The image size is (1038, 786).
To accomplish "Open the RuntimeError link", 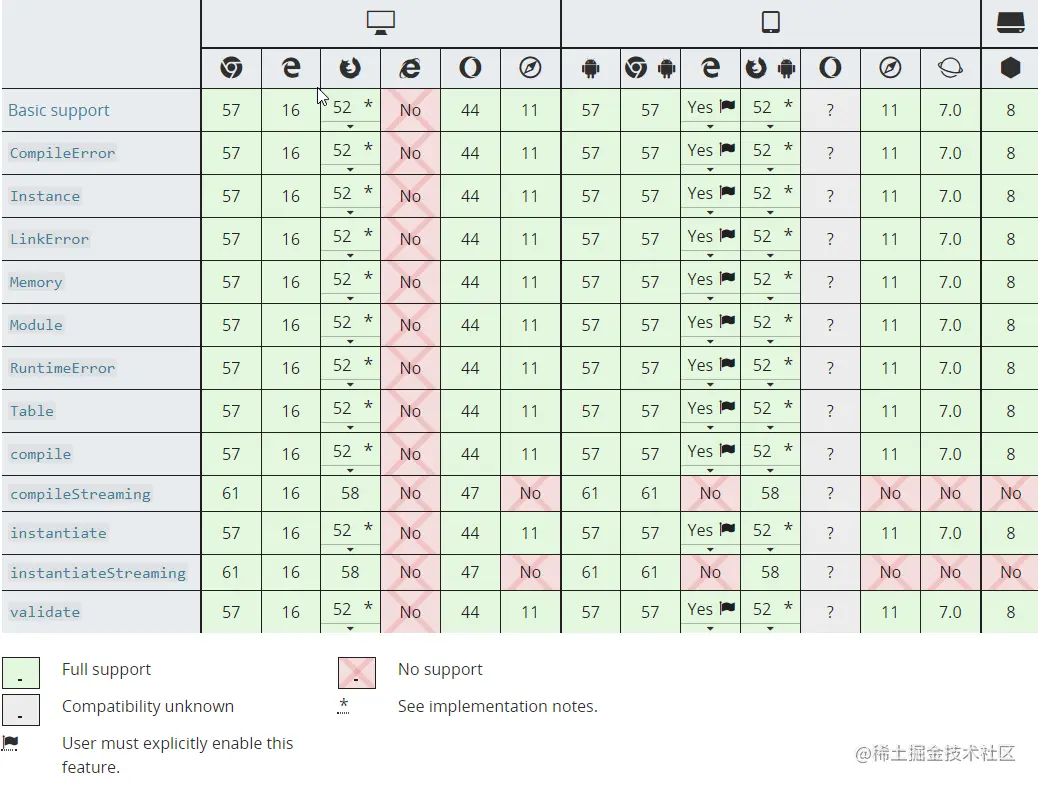I will (x=63, y=368).
